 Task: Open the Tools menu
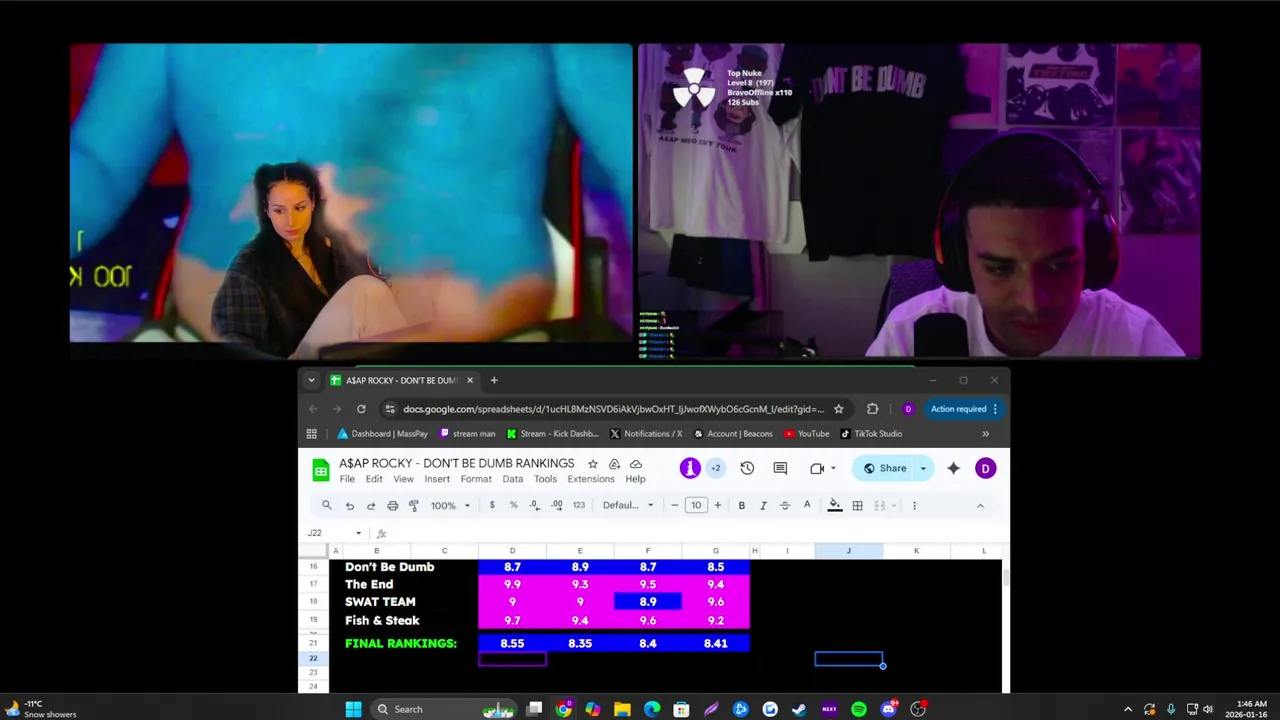tap(545, 479)
